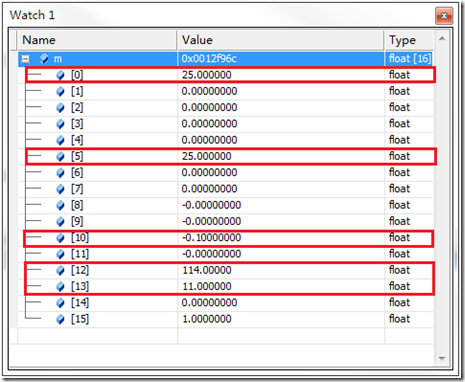
Task: Click the scrollbar up arrow
Action: (442, 39)
